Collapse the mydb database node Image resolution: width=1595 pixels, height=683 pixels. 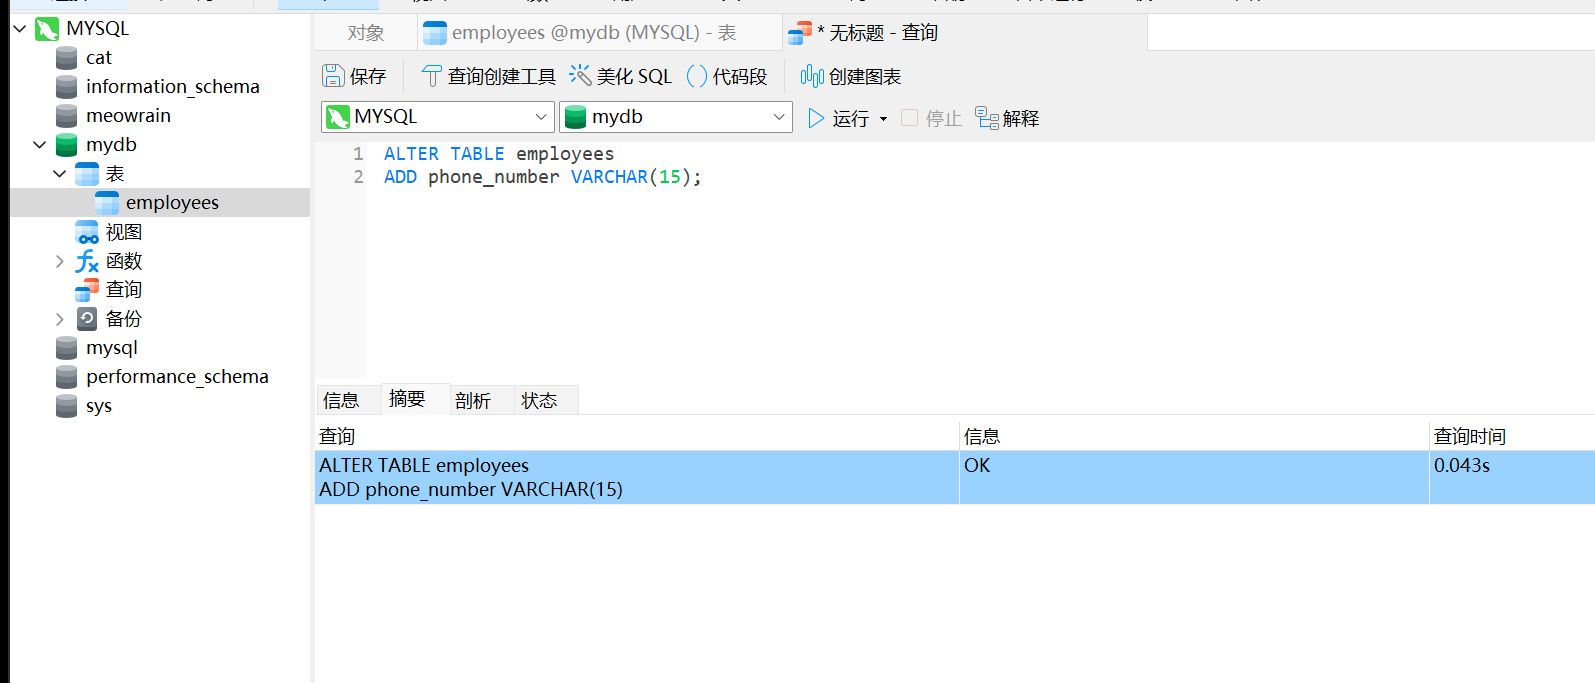pyautogui.click(x=40, y=145)
